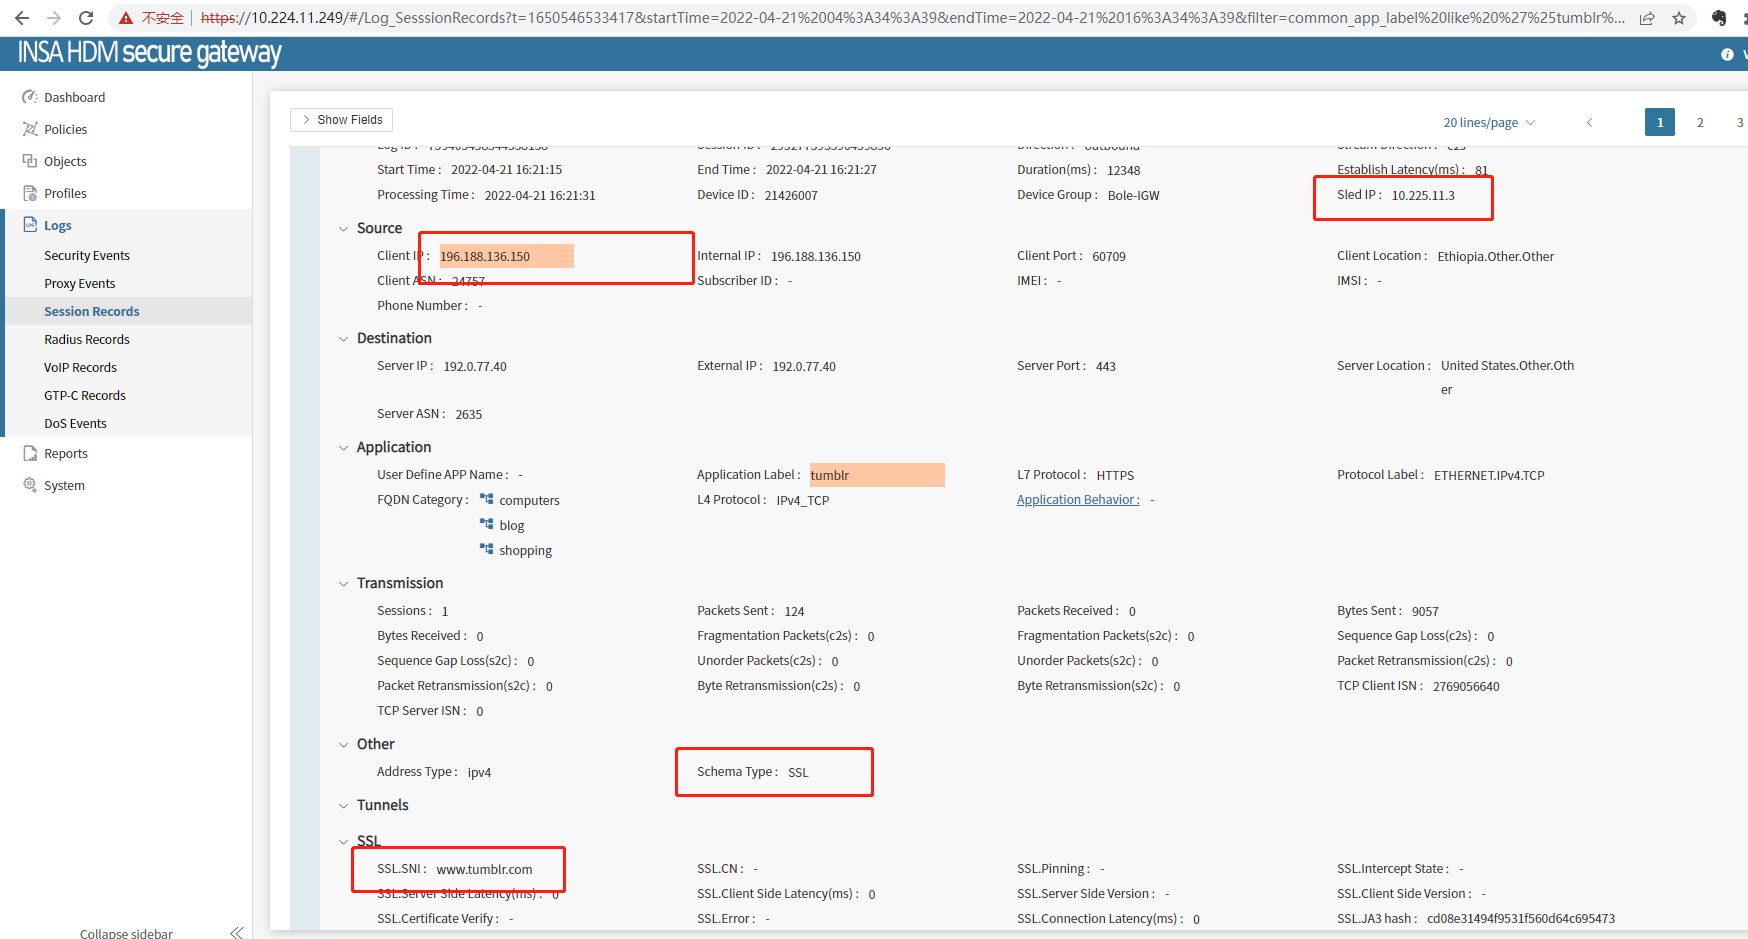This screenshot has width=1748, height=939.
Task: Click the Application Behavior link
Action: point(1077,500)
